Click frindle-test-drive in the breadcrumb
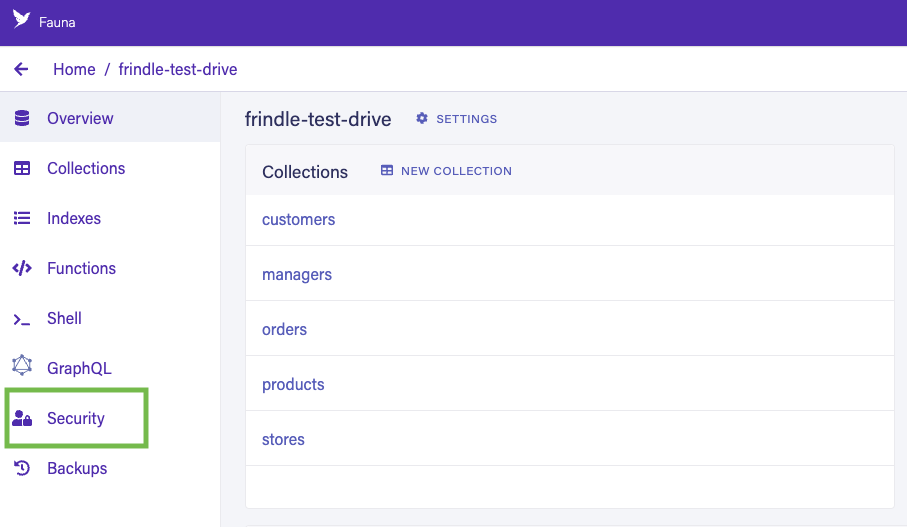Screen dimensions: 907x527 tap(178, 69)
